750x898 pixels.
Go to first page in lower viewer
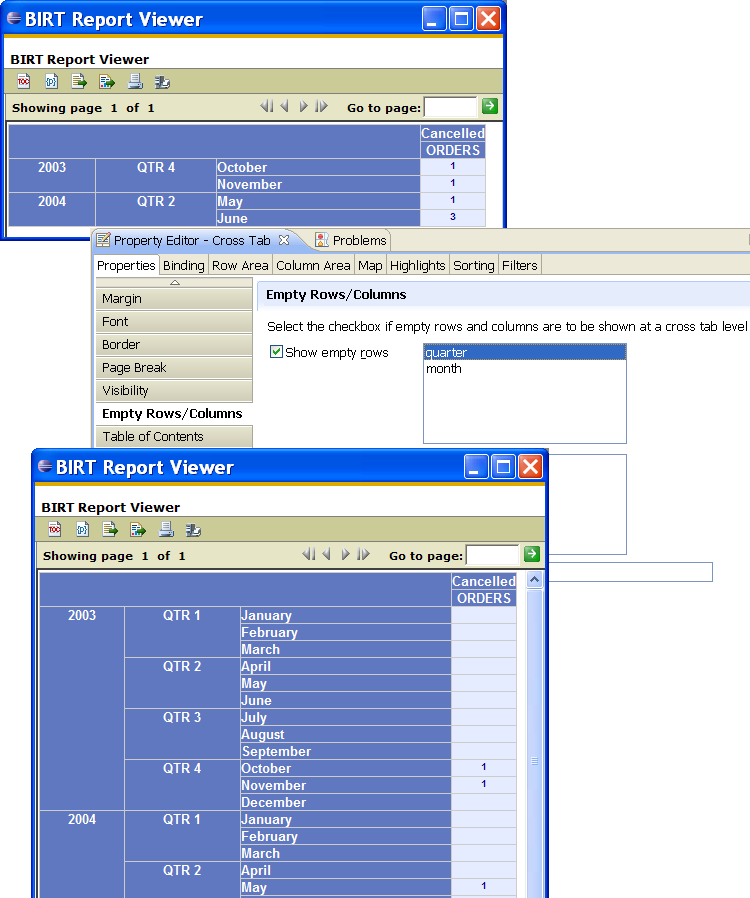click(x=309, y=554)
